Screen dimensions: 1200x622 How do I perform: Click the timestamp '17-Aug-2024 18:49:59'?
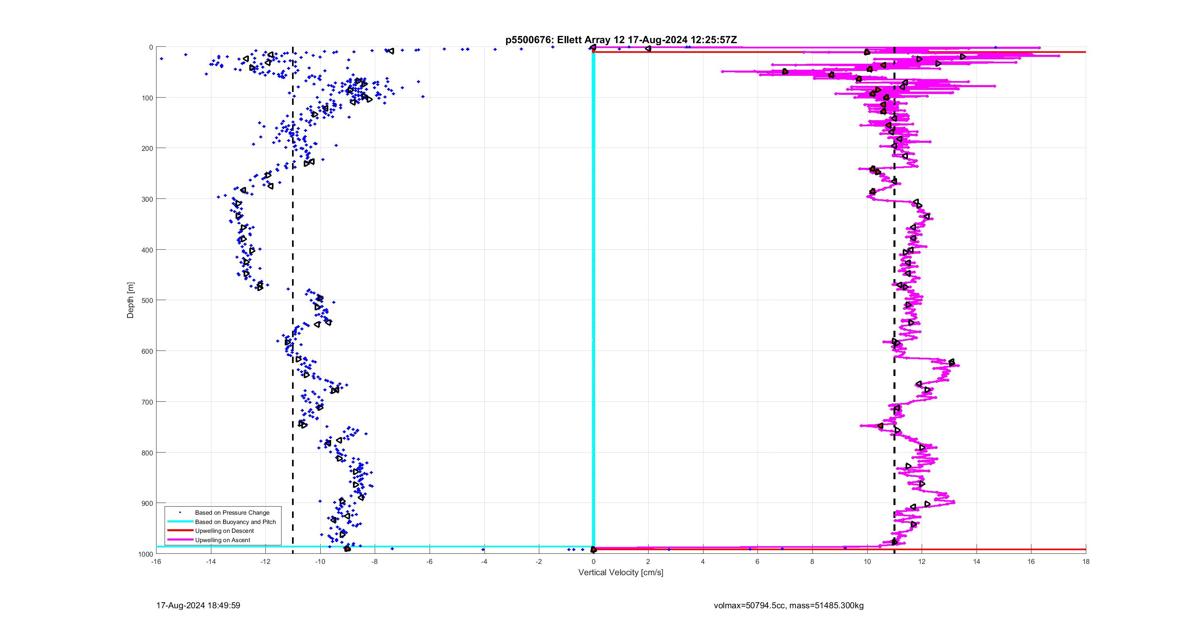pyautogui.click(x=198, y=605)
